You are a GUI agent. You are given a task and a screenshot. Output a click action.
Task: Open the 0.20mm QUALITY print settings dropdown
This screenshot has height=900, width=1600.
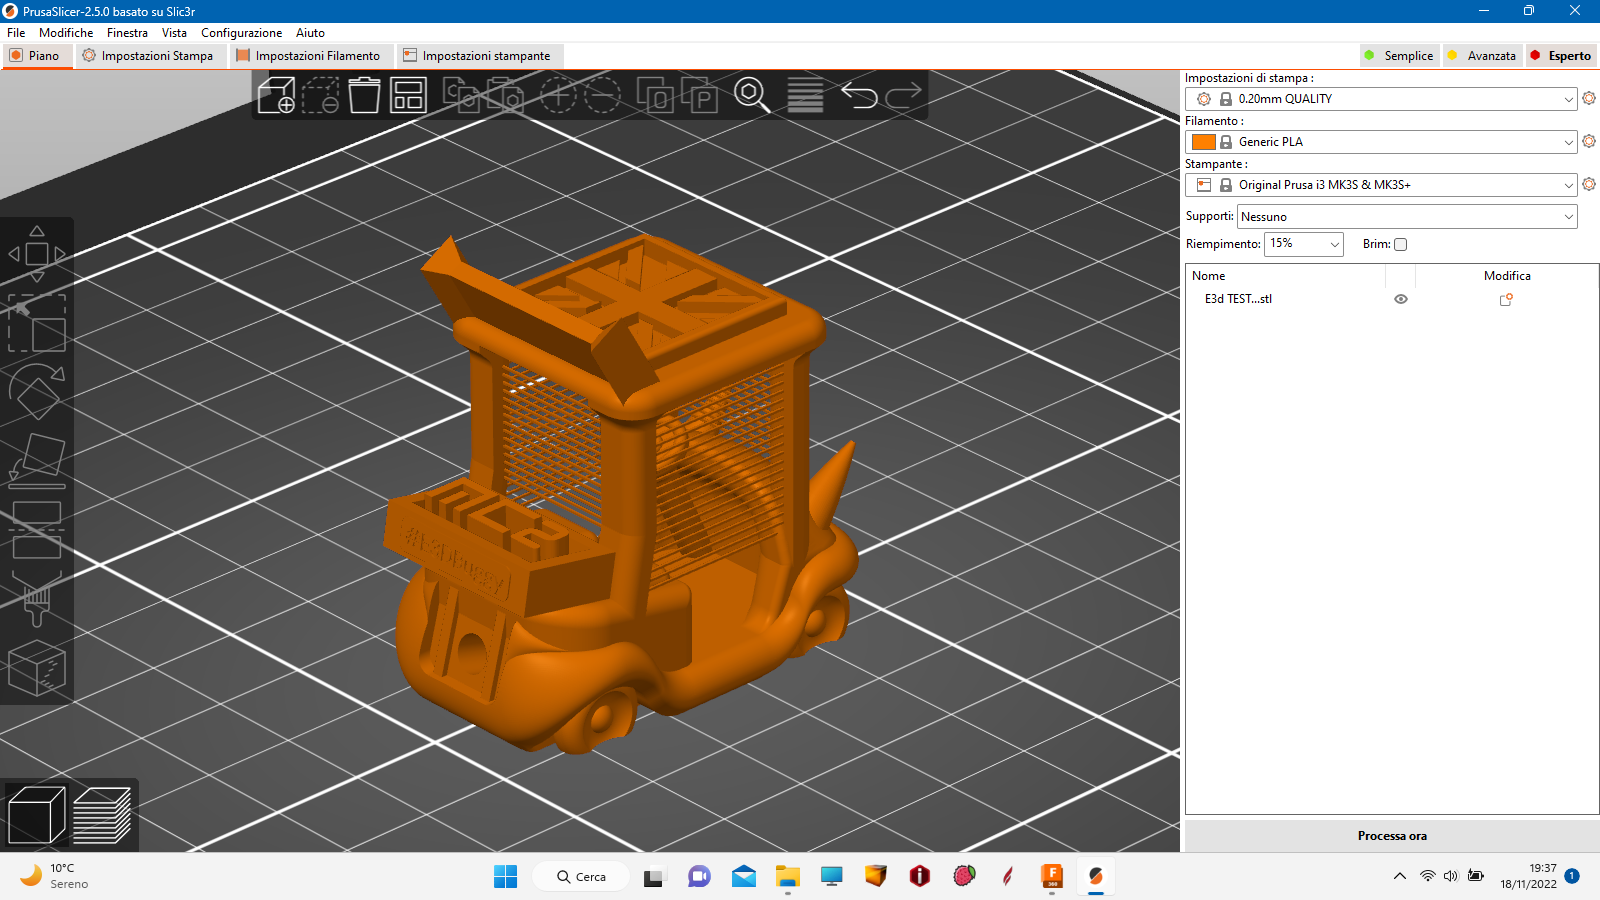pyautogui.click(x=1380, y=99)
